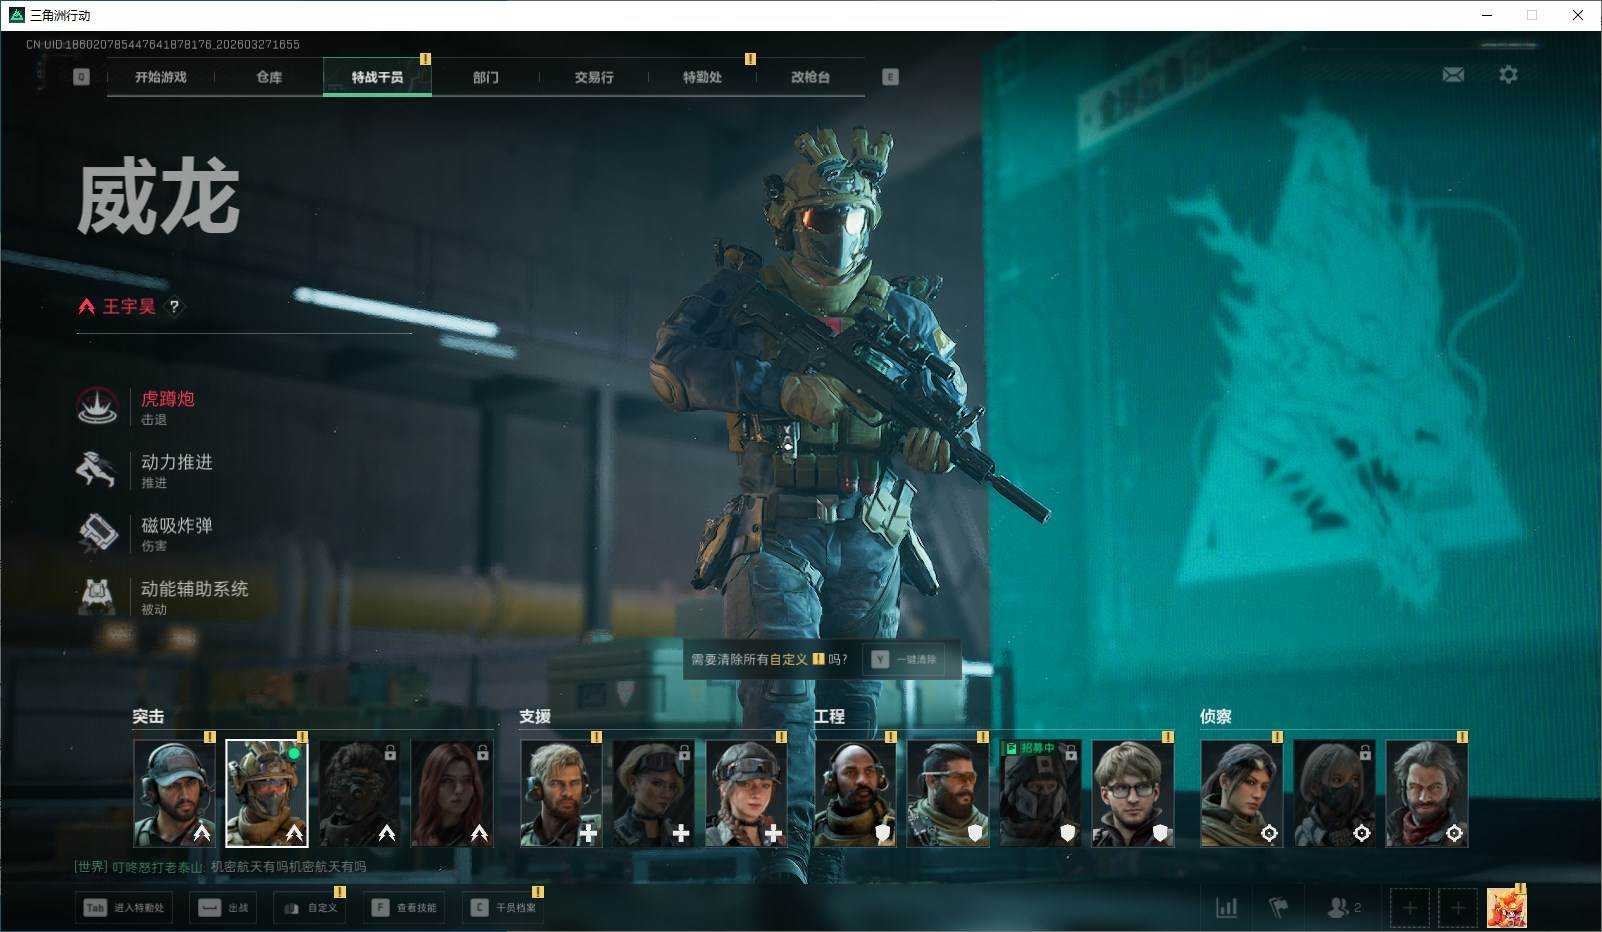Click the 突击 class heading
This screenshot has width=1602, height=932.
(149, 716)
